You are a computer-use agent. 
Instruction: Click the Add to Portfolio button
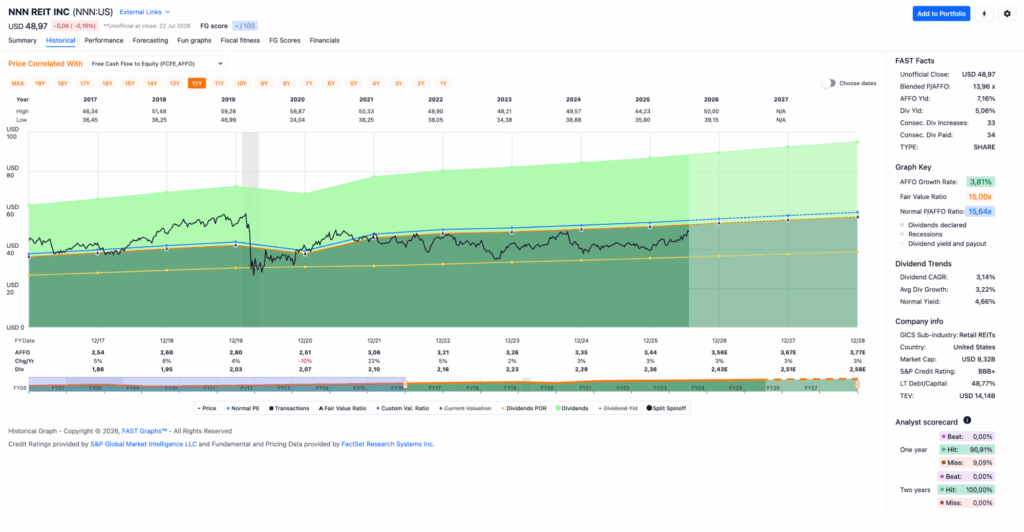point(940,14)
